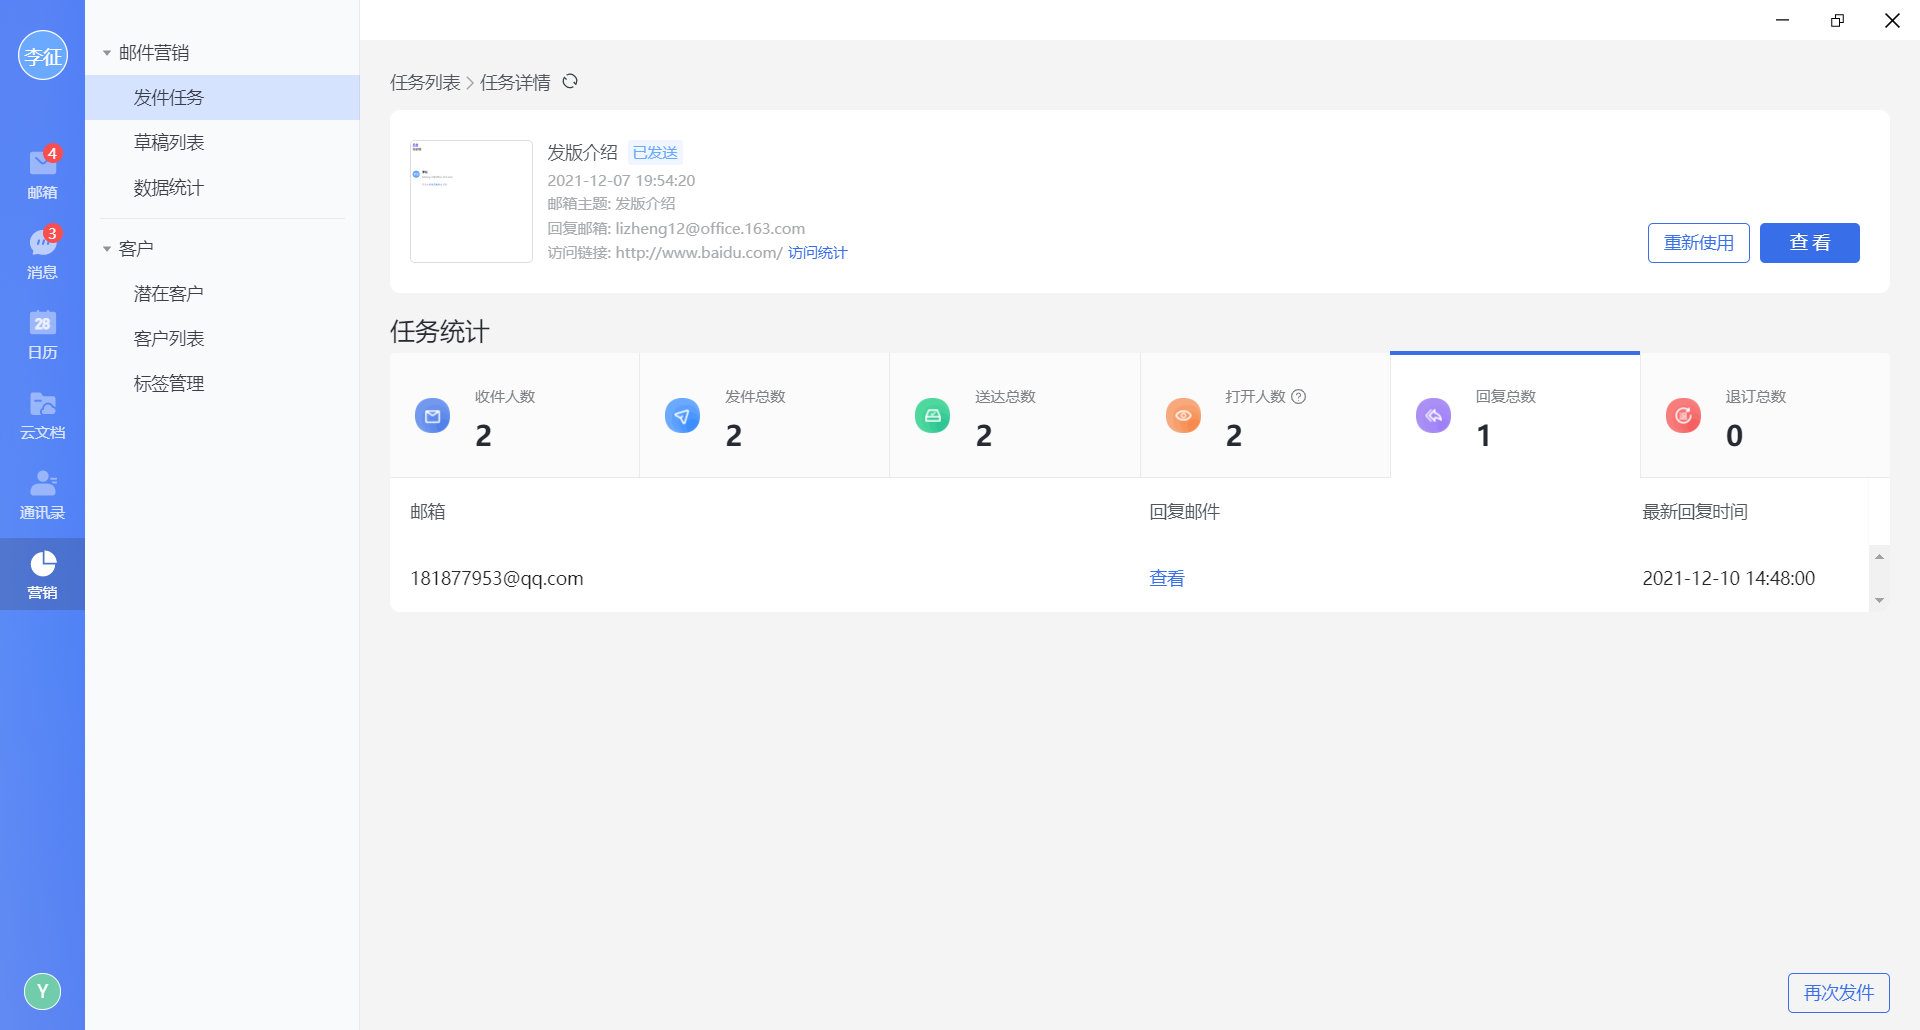Open the 消息 messages icon
Viewport: 1920px width, 1030px height.
coord(42,252)
